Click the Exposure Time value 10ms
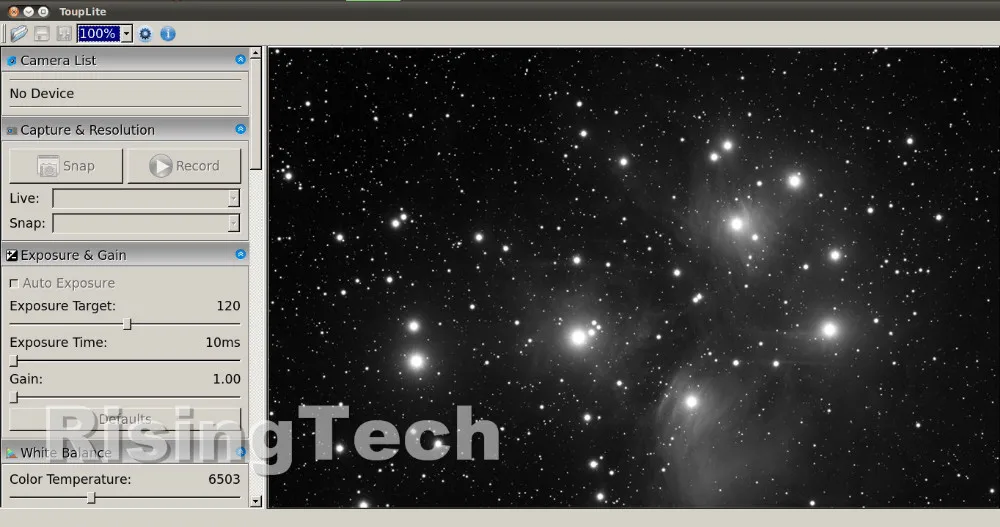The image size is (1000, 527). pyautogui.click(x=223, y=343)
